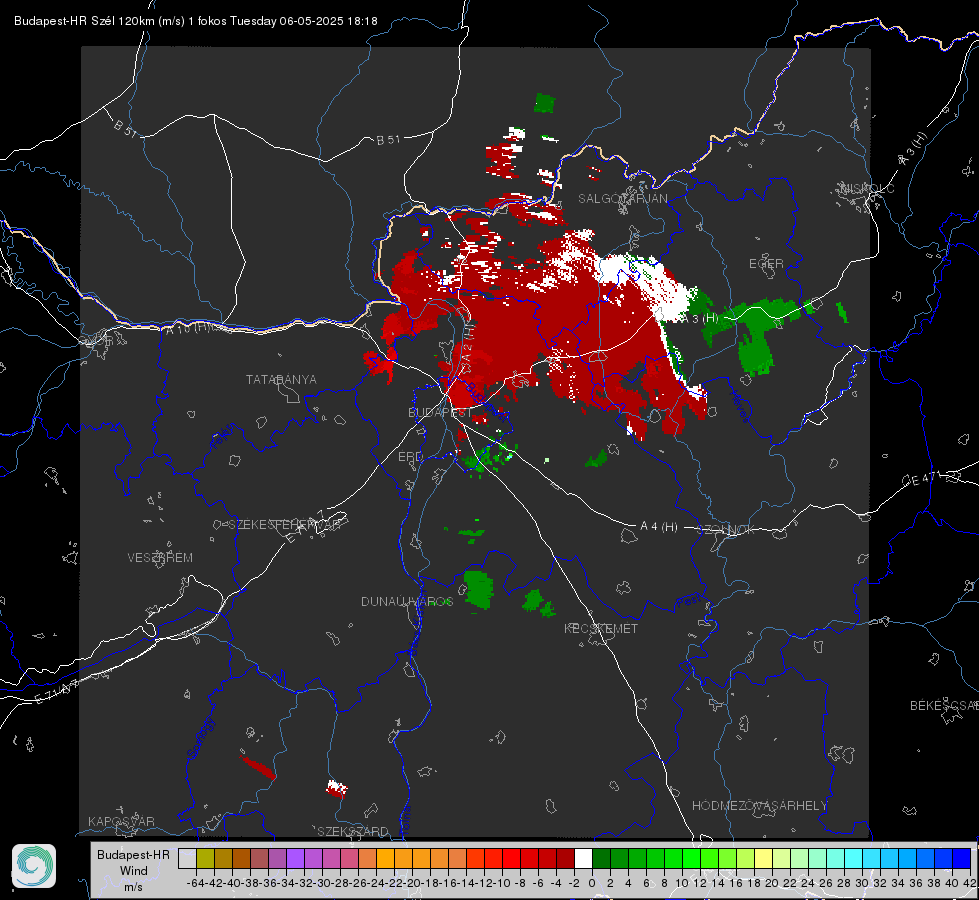Click the Heves county label
This screenshot has height=900, width=979.
[x=739, y=406]
